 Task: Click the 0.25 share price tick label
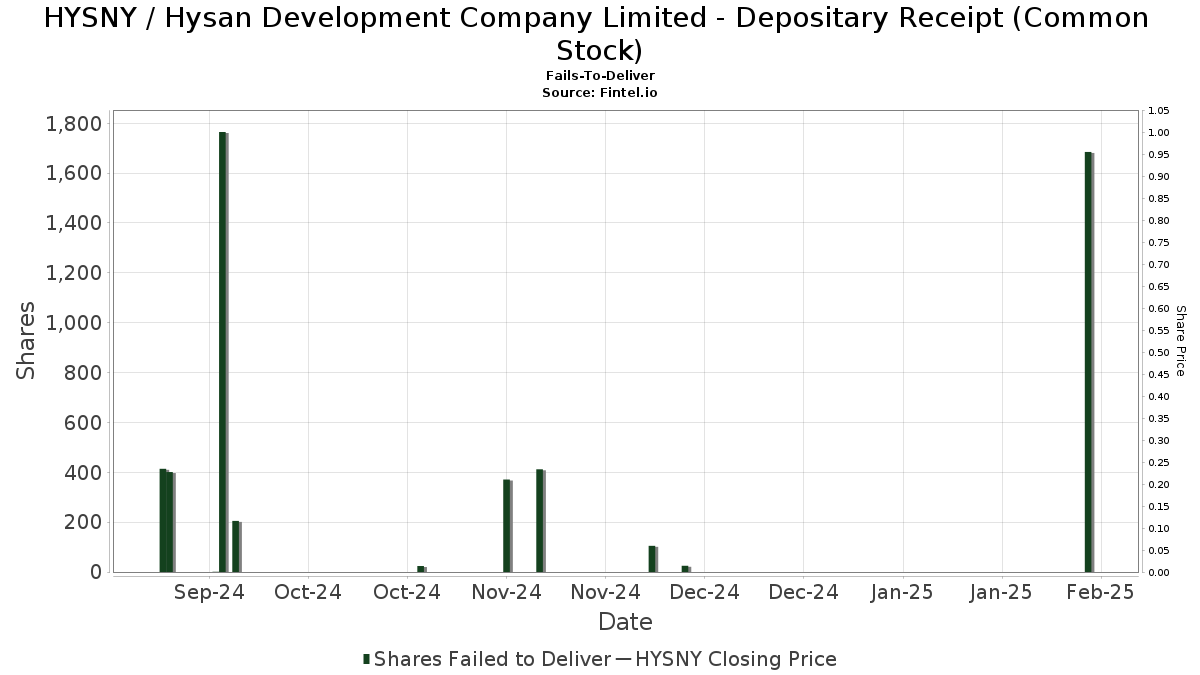click(x=1159, y=463)
